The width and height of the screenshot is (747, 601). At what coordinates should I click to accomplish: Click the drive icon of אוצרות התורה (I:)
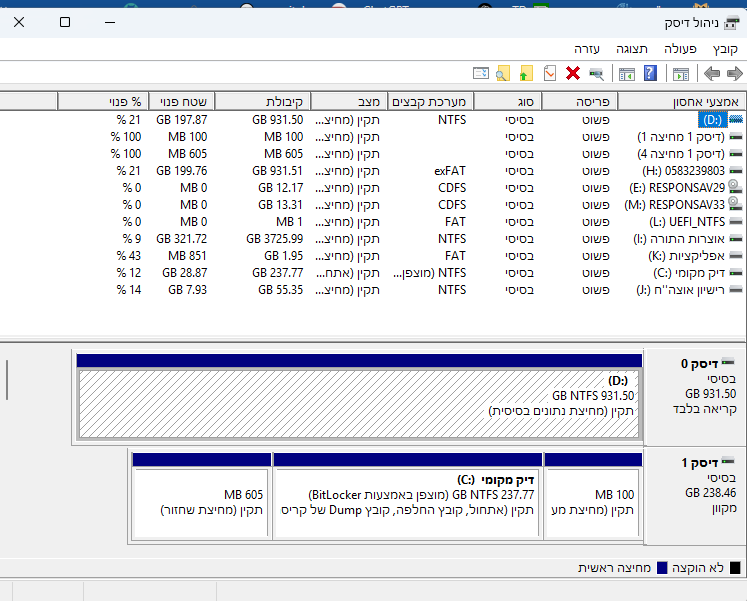click(x=736, y=239)
